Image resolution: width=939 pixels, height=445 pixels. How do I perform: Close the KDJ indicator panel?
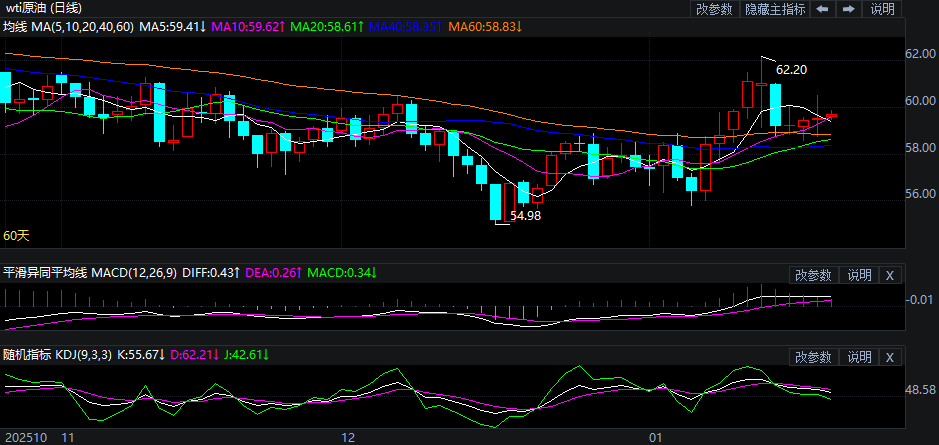890,357
